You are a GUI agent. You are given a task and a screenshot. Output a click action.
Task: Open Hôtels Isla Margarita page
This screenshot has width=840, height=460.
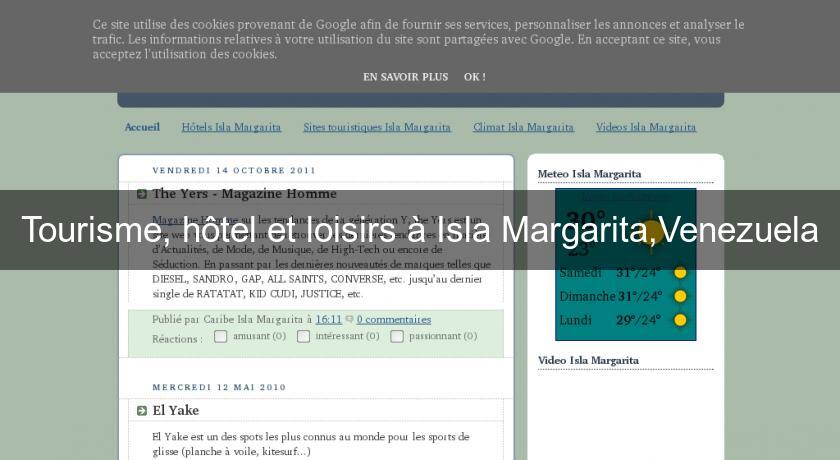tap(231, 127)
